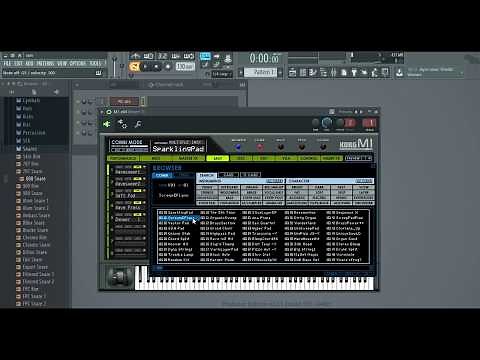Toggle the 3.2 recording countdown icon
The image size is (480, 360).
coord(162,56)
